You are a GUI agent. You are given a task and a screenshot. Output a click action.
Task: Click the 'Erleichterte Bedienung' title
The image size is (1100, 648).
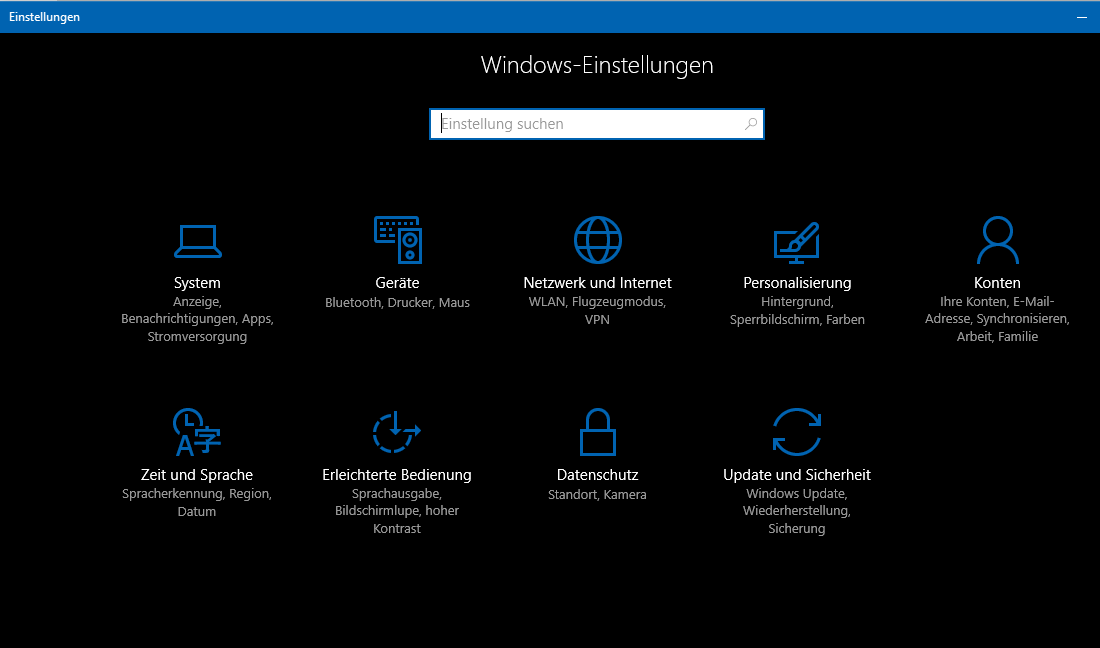397,475
